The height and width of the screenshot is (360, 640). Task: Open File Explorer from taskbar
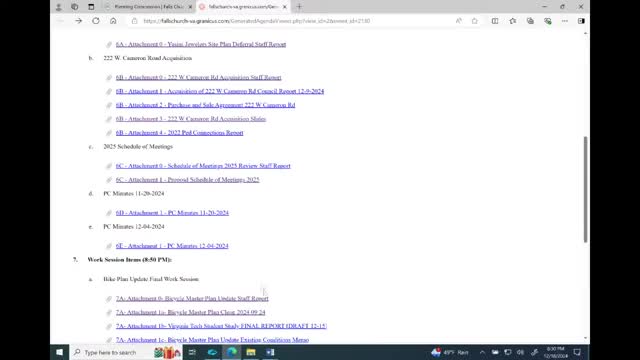tap(251, 352)
